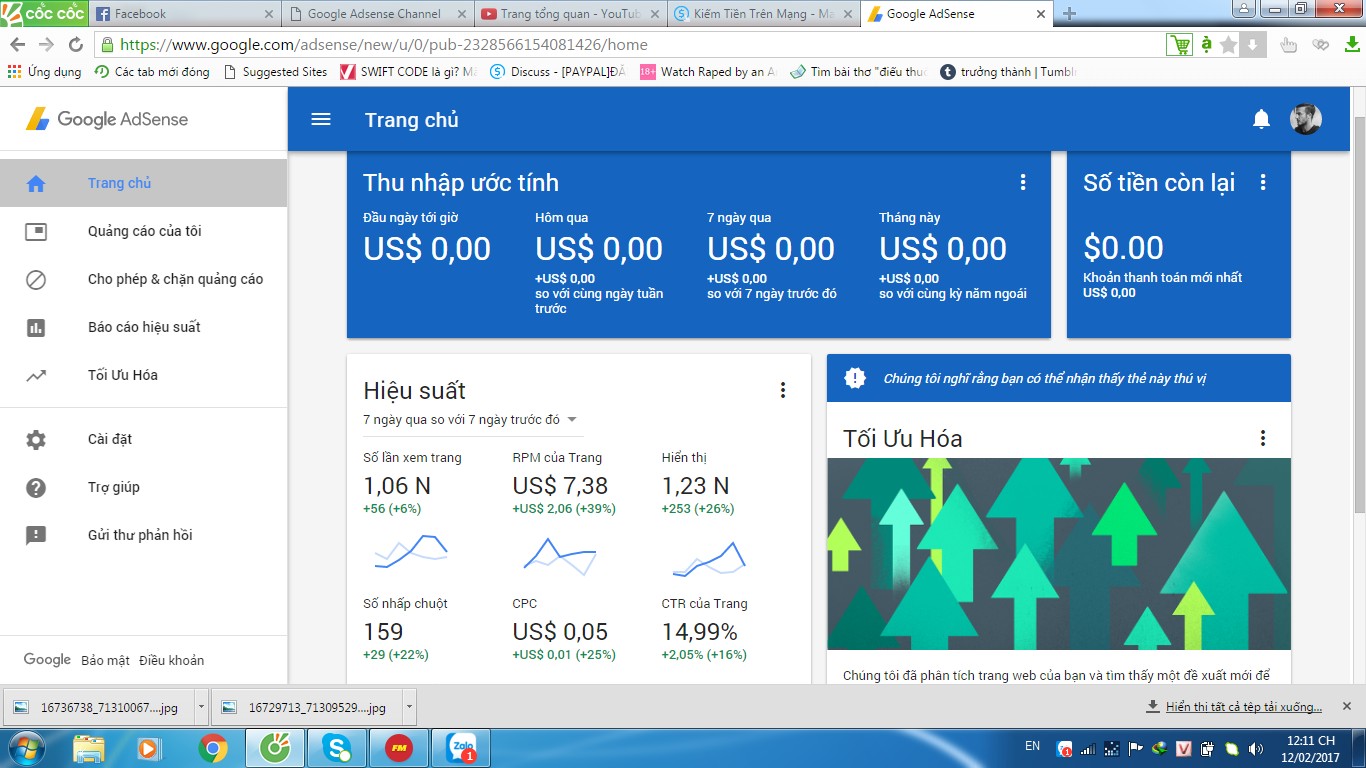
Task: Click the Google AdSense logo
Action: 107,119
